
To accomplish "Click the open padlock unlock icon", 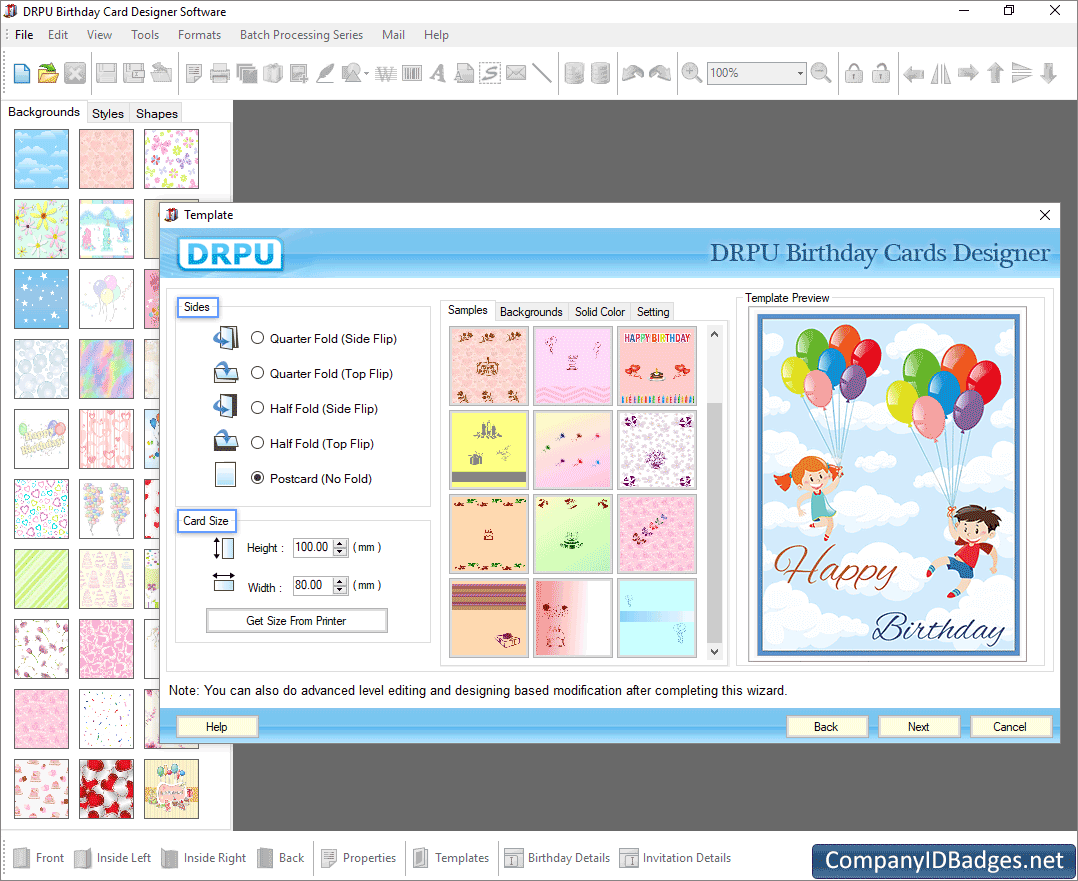I will click(881, 73).
